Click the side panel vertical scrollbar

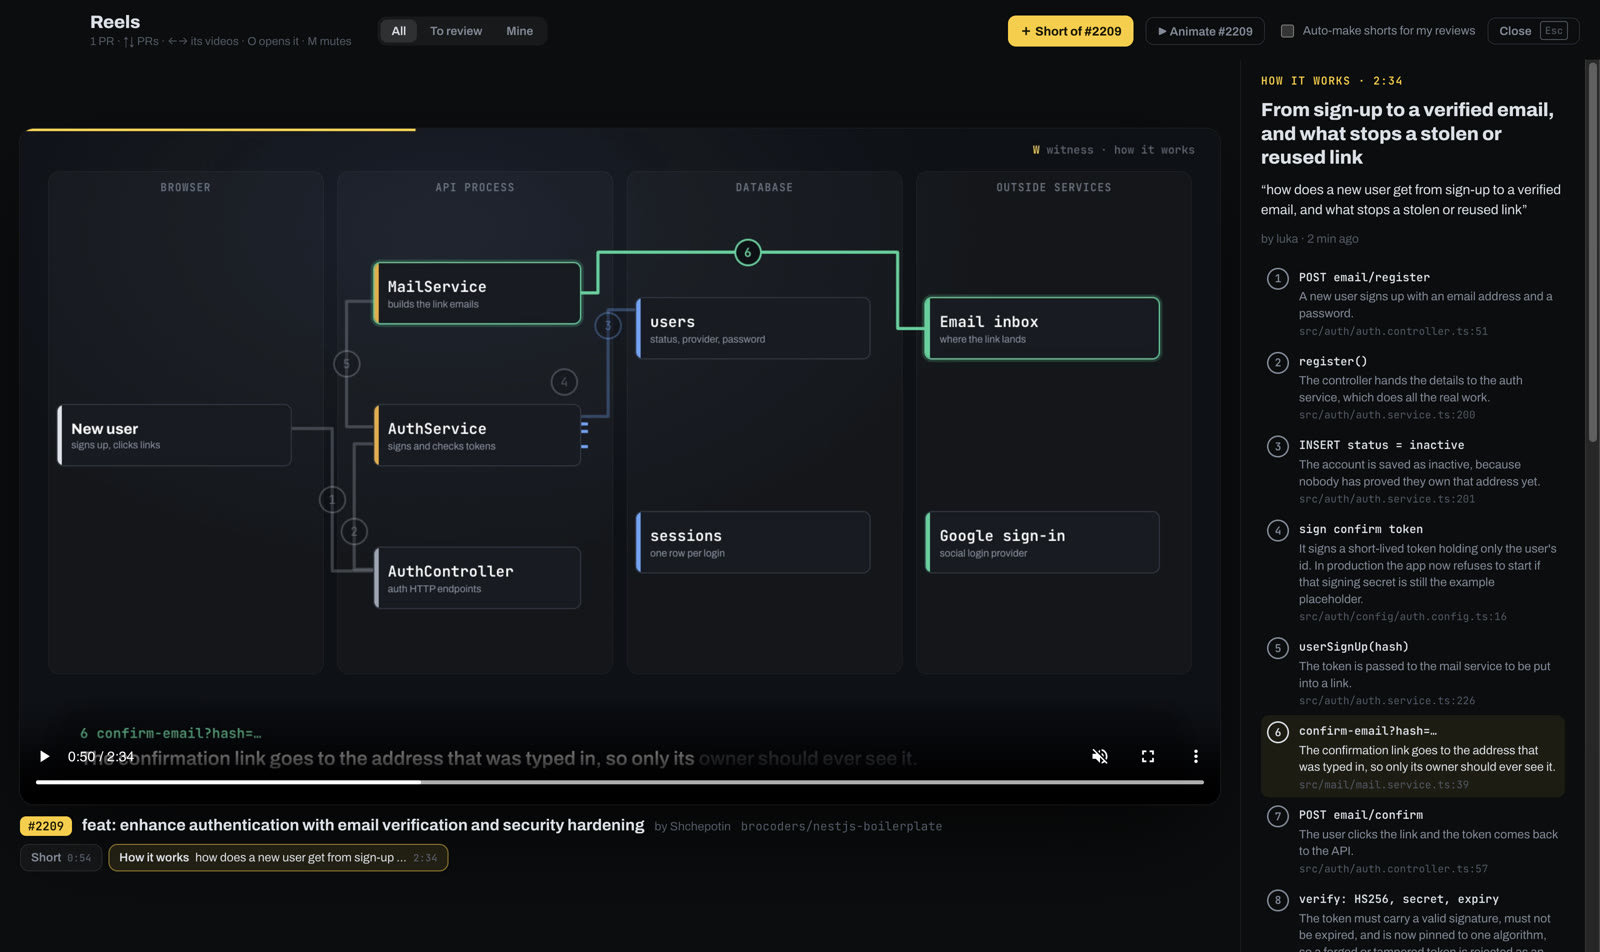tap(1593, 252)
